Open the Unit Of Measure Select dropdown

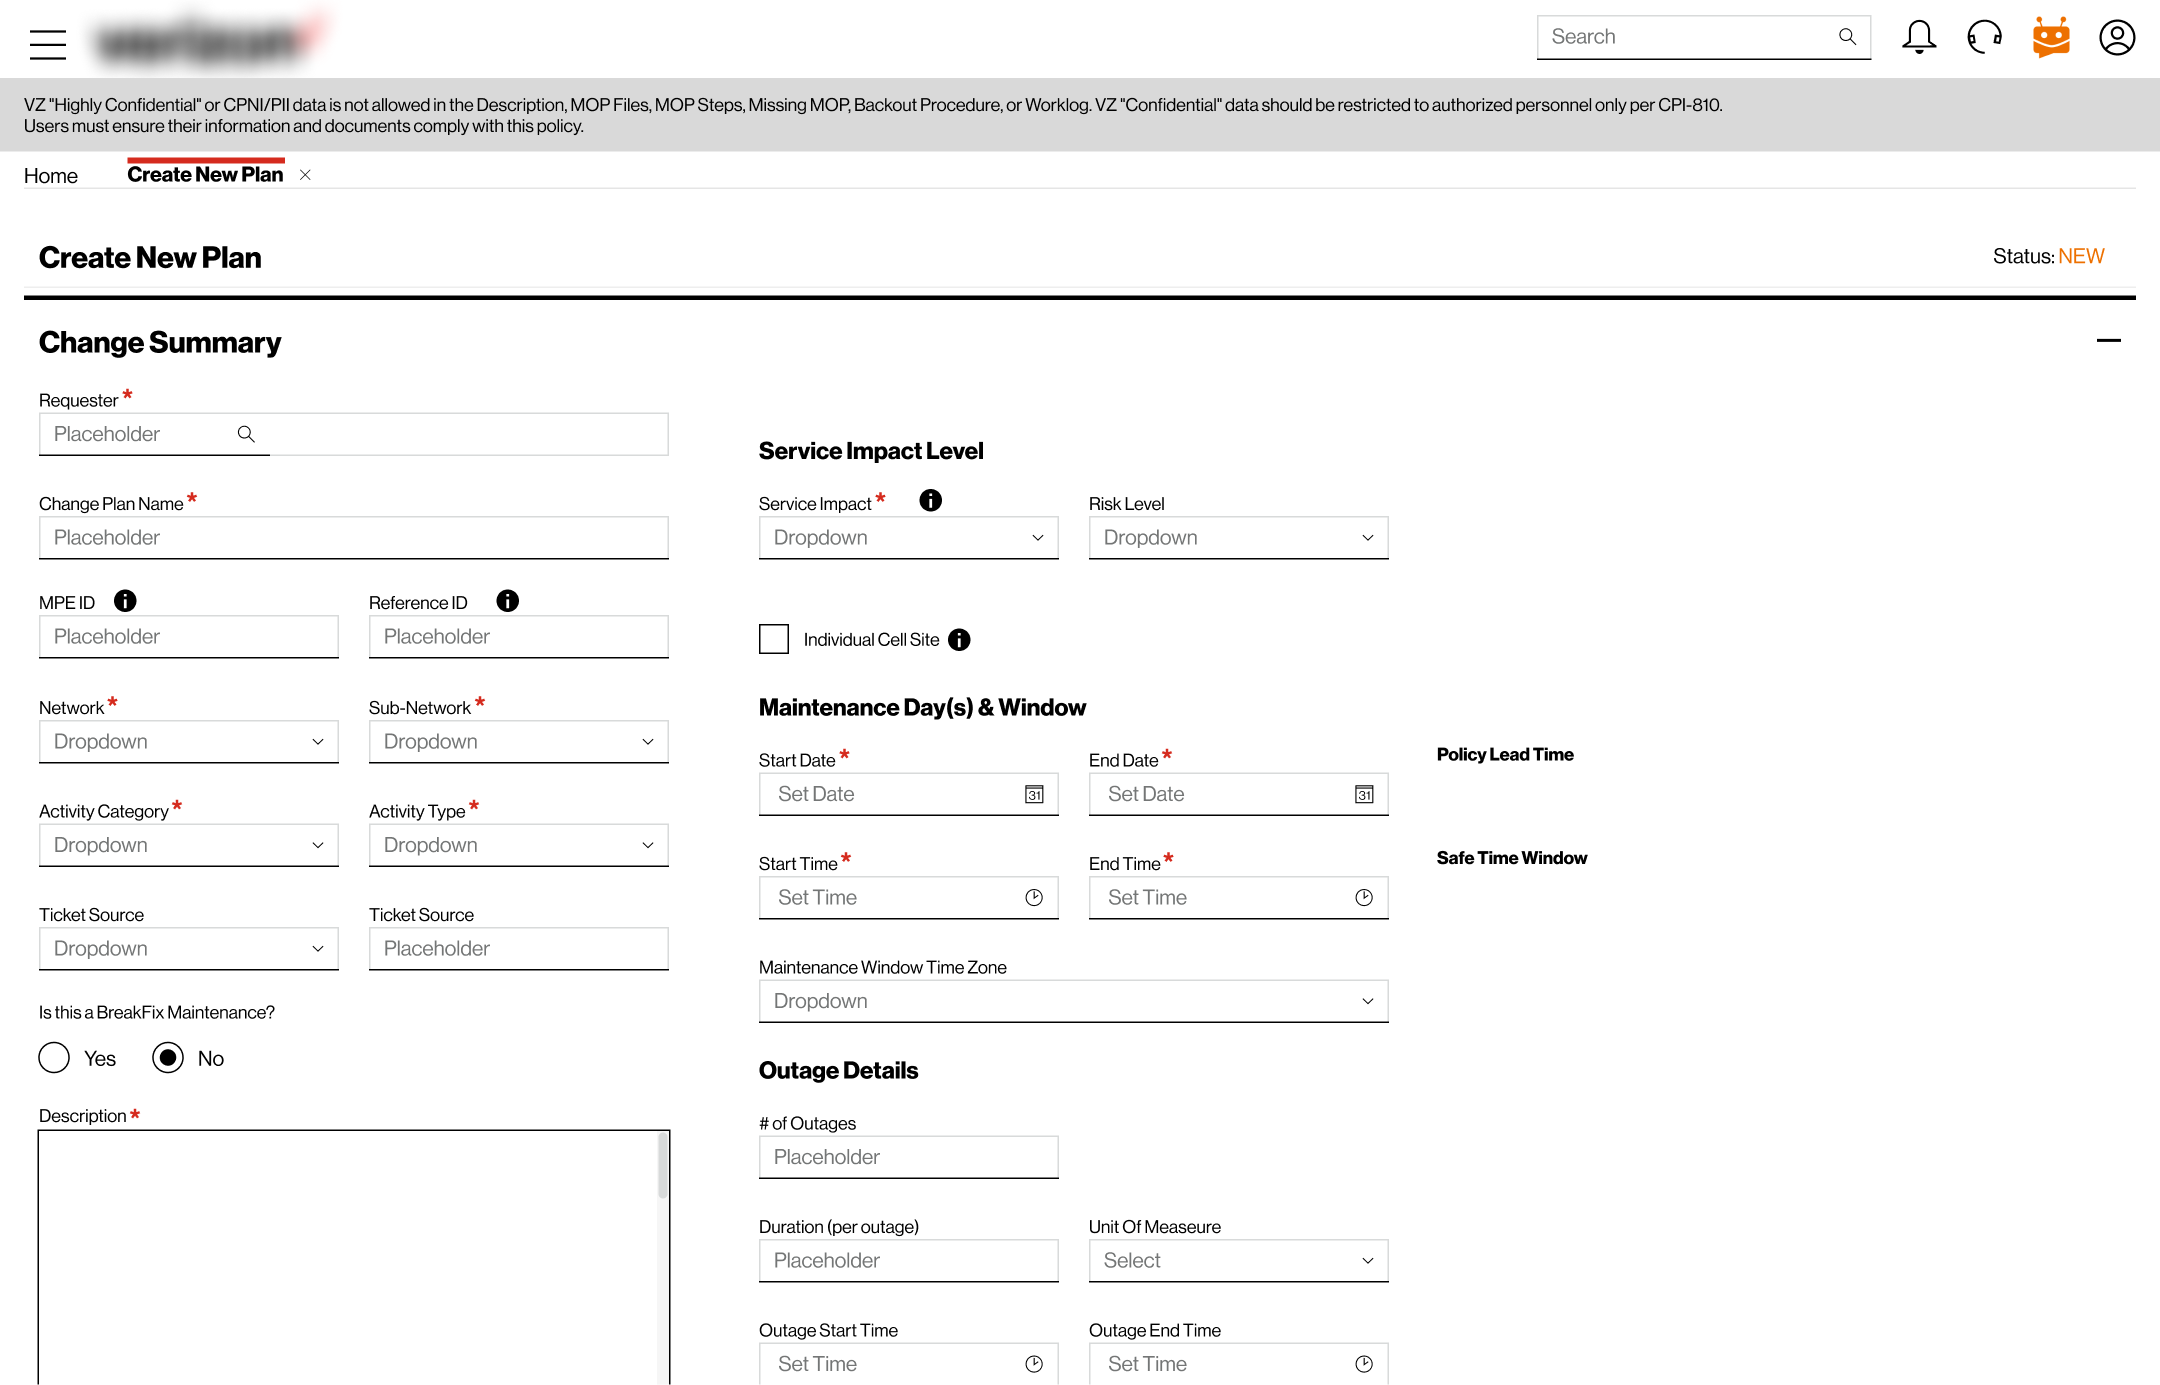[1239, 1261]
